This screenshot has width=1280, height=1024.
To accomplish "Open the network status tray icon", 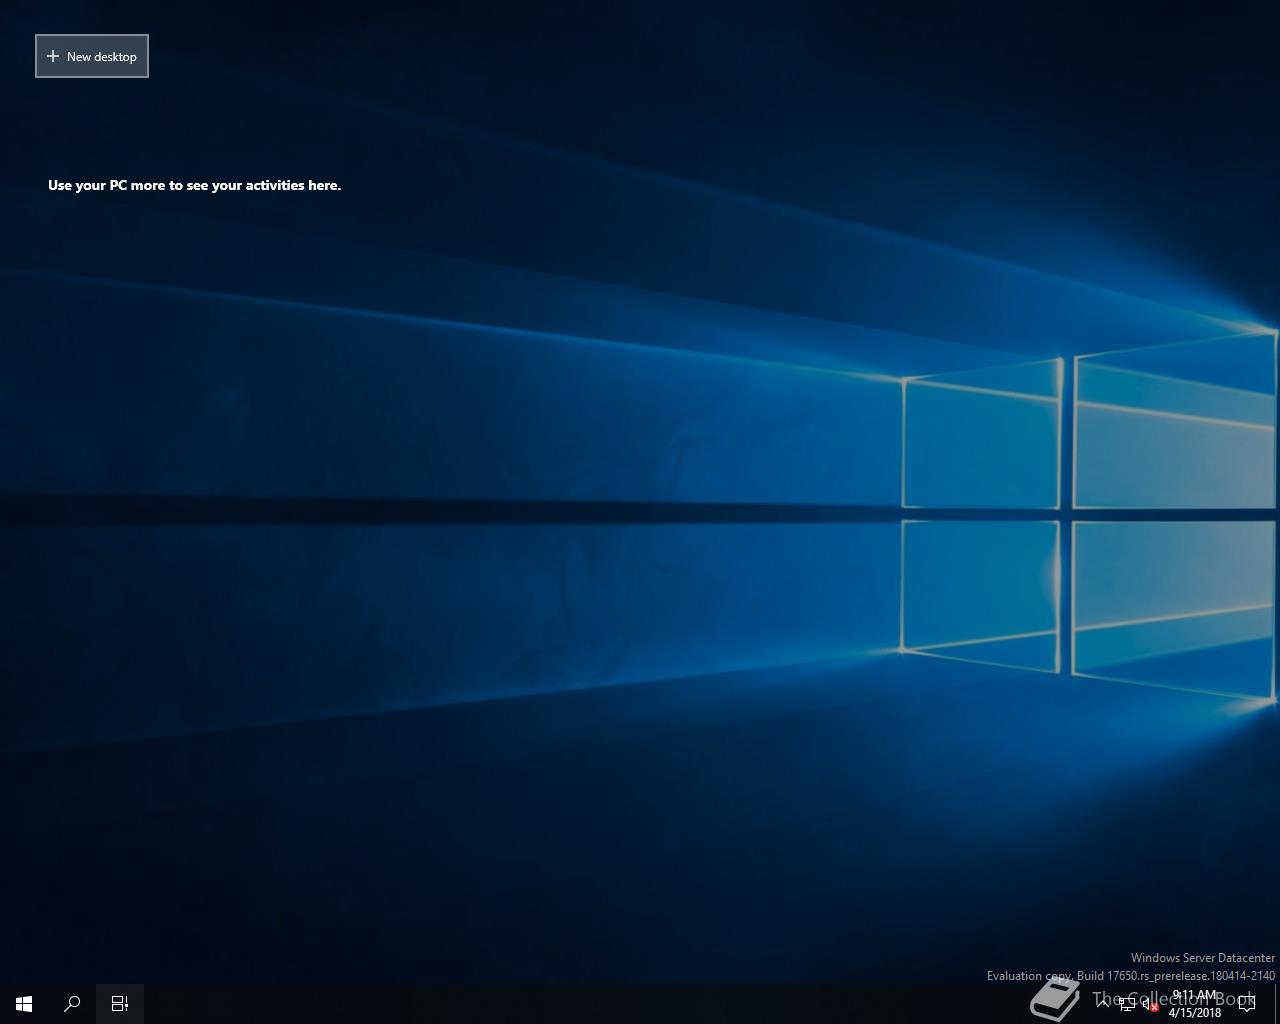I will point(1127,1004).
